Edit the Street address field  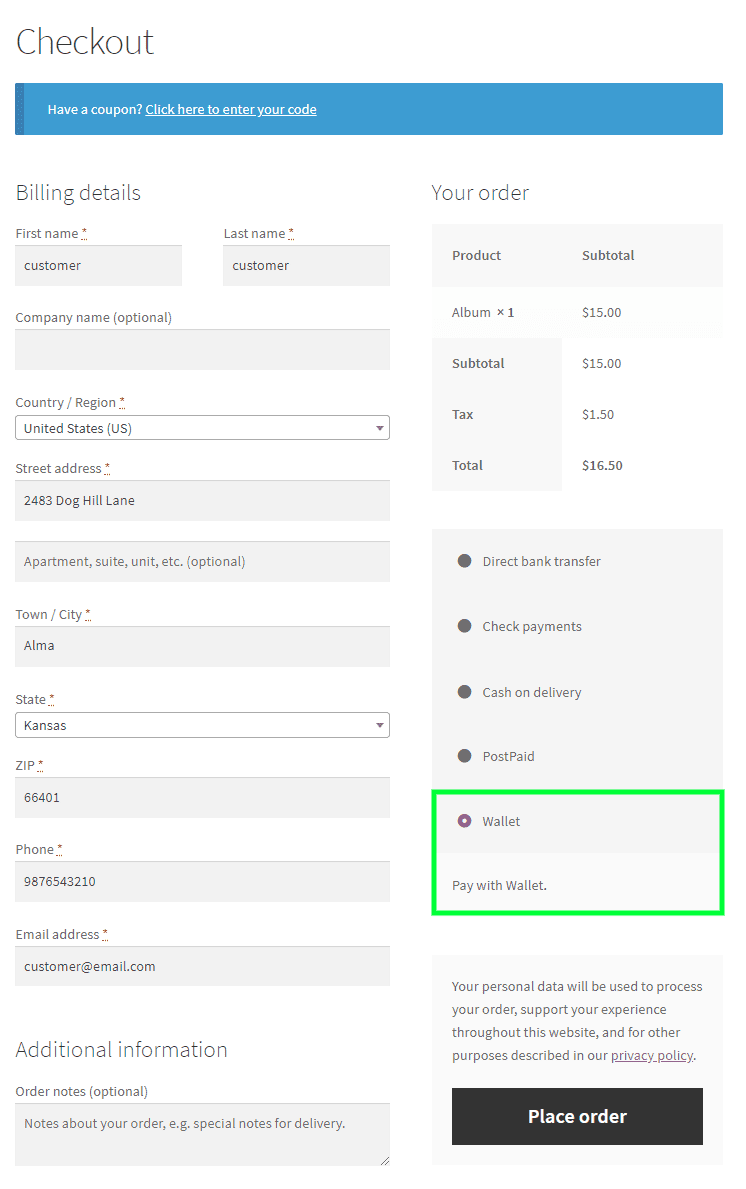[x=202, y=501]
